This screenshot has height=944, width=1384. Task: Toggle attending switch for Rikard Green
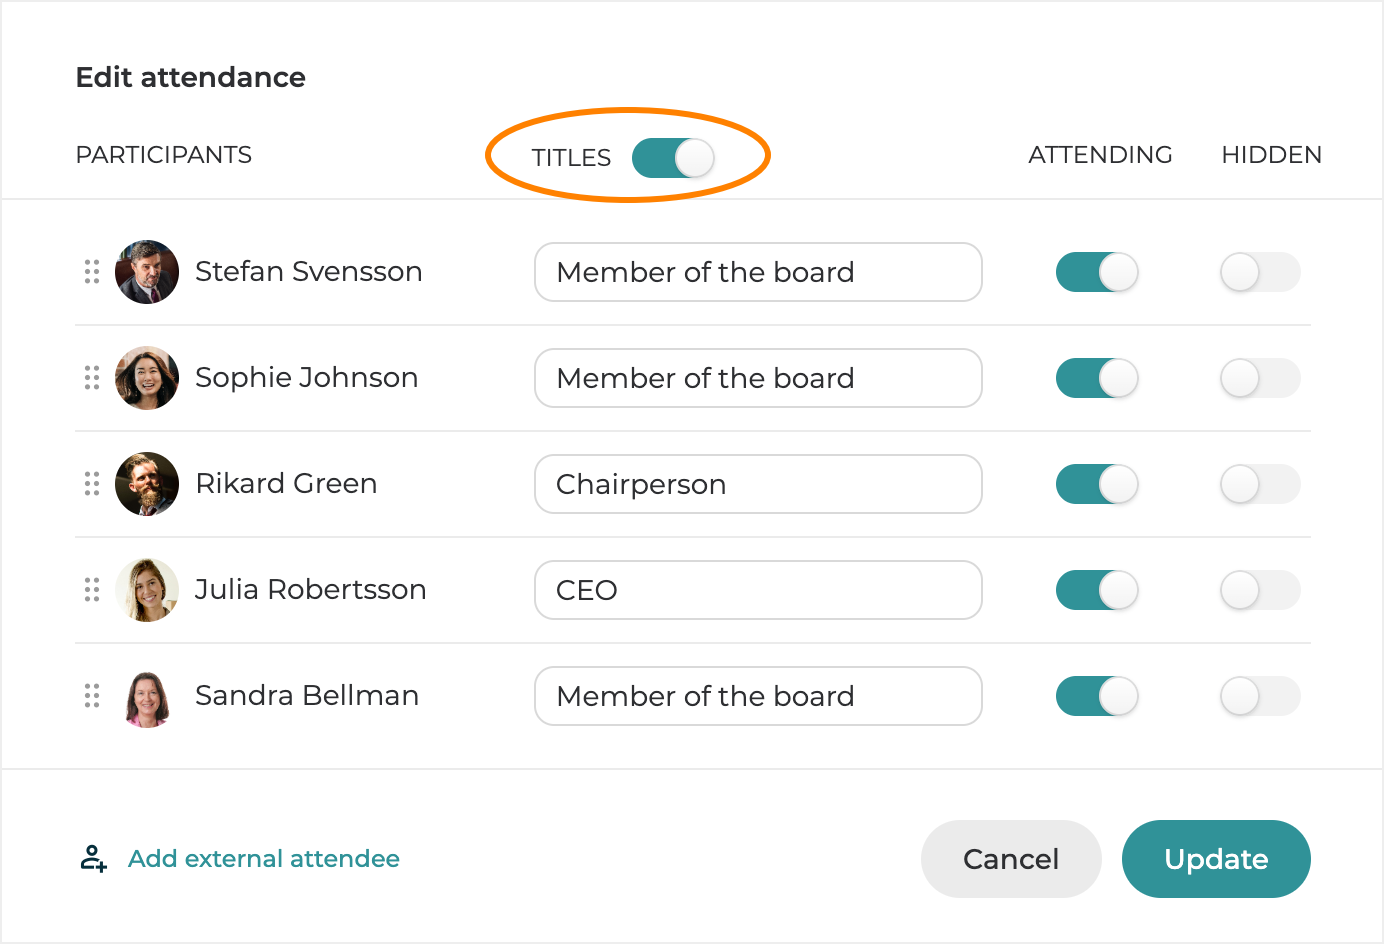click(x=1097, y=484)
